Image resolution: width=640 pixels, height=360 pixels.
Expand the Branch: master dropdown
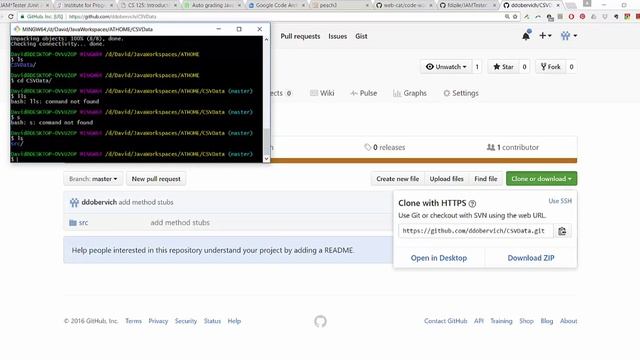[x=93, y=179]
